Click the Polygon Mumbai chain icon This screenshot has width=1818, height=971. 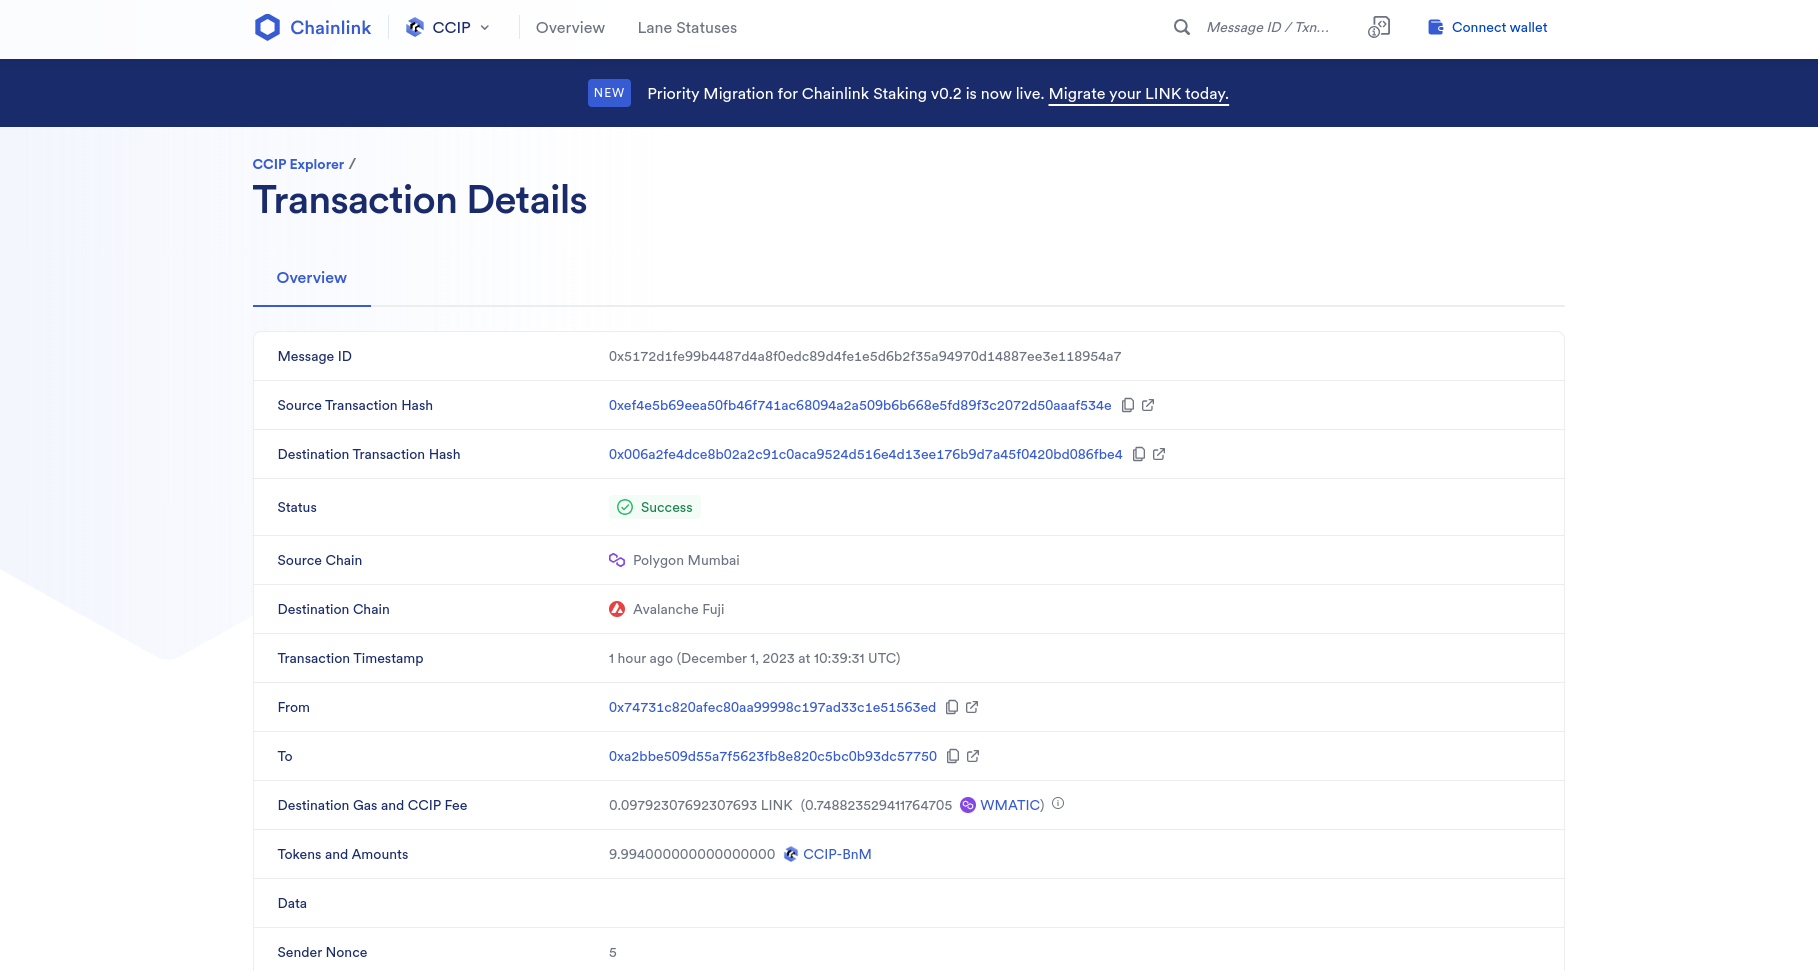616,560
